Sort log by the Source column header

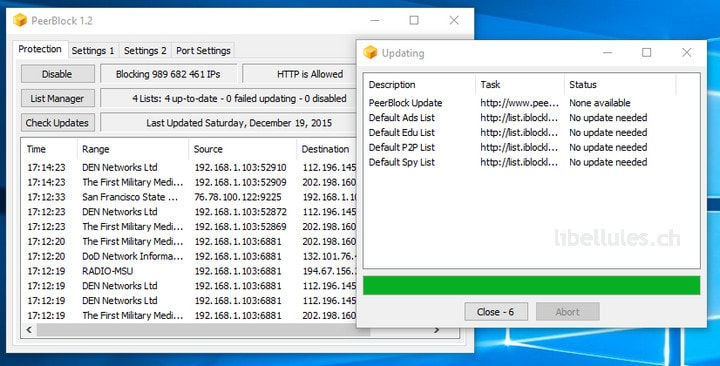pyautogui.click(x=242, y=149)
